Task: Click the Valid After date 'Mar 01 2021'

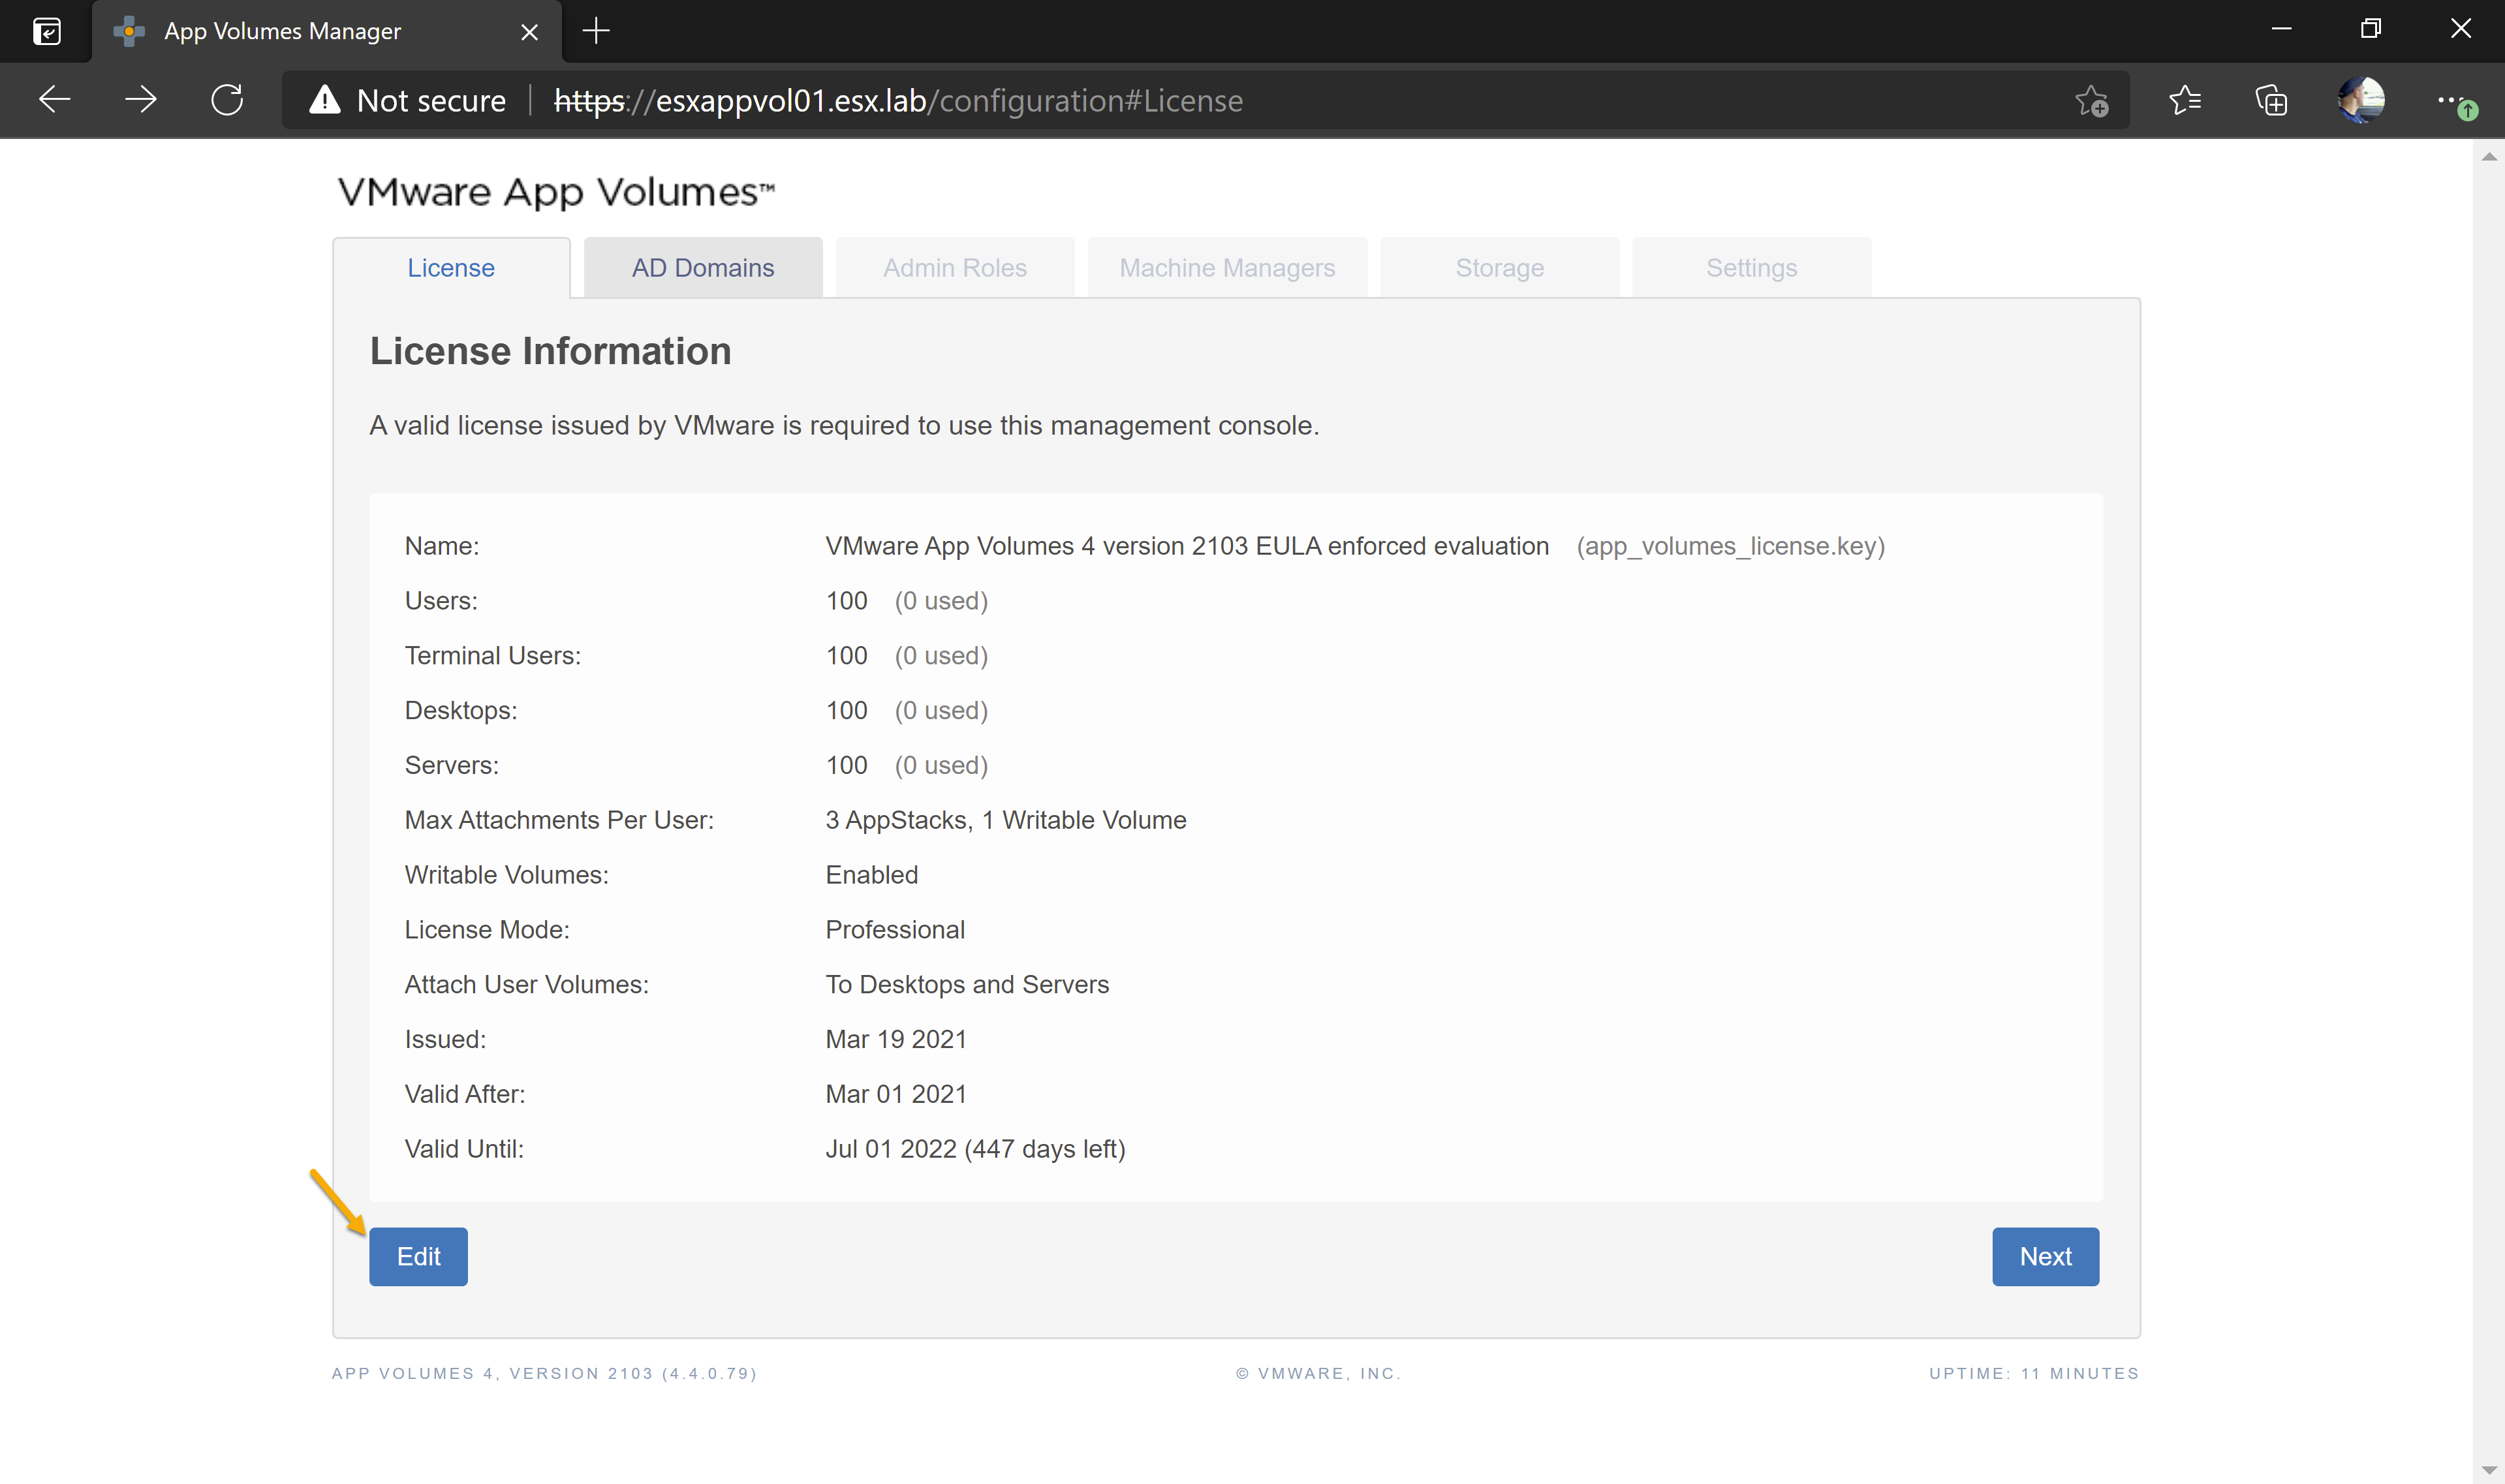Action: 895,1094
